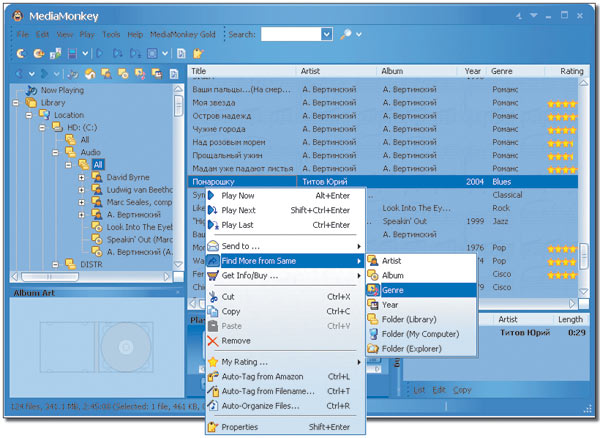Select Play Last menu entry
The image size is (600, 438).
coord(285,225)
